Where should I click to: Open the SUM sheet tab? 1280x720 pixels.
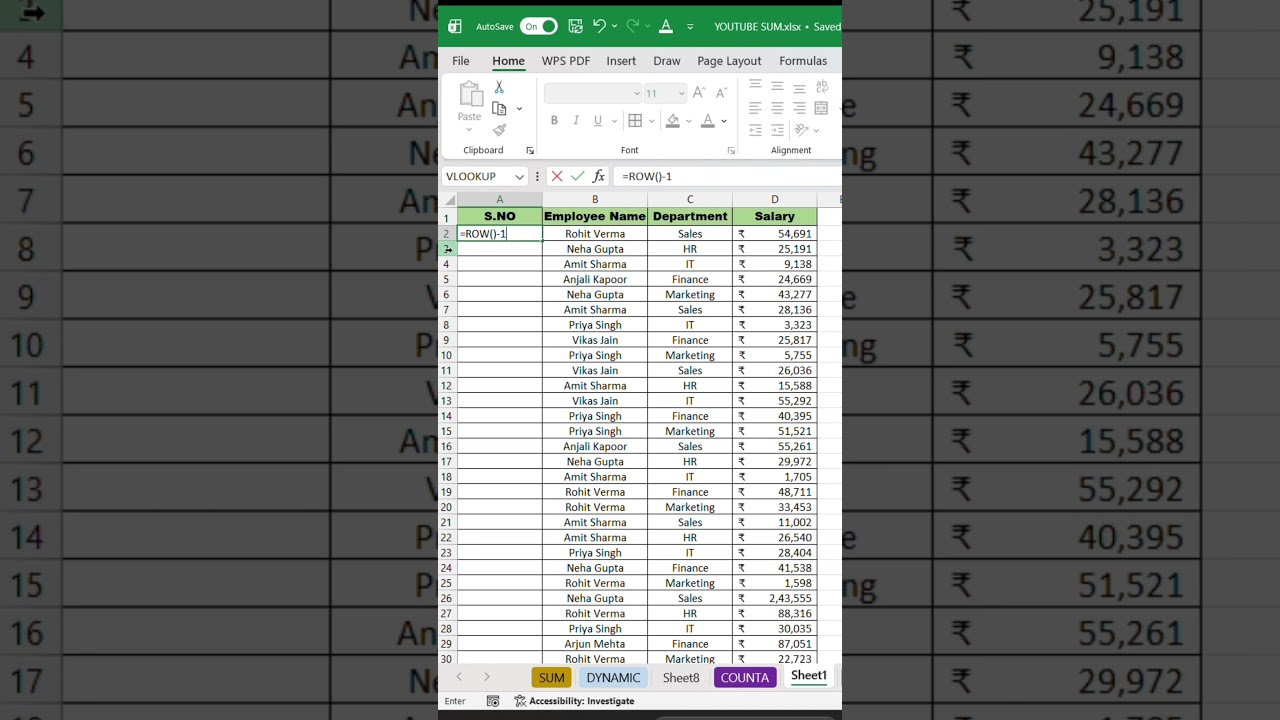click(552, 678)
